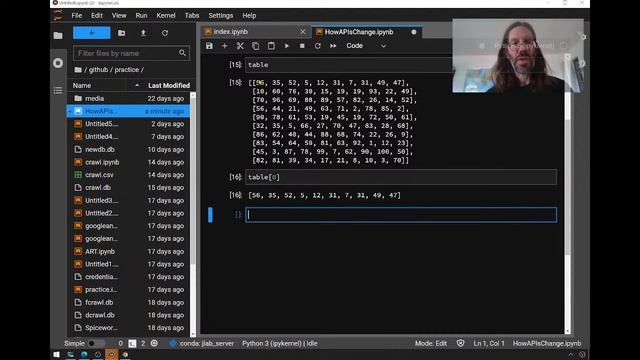
Task: Select the crawl.db file
Action: (128, 187)
